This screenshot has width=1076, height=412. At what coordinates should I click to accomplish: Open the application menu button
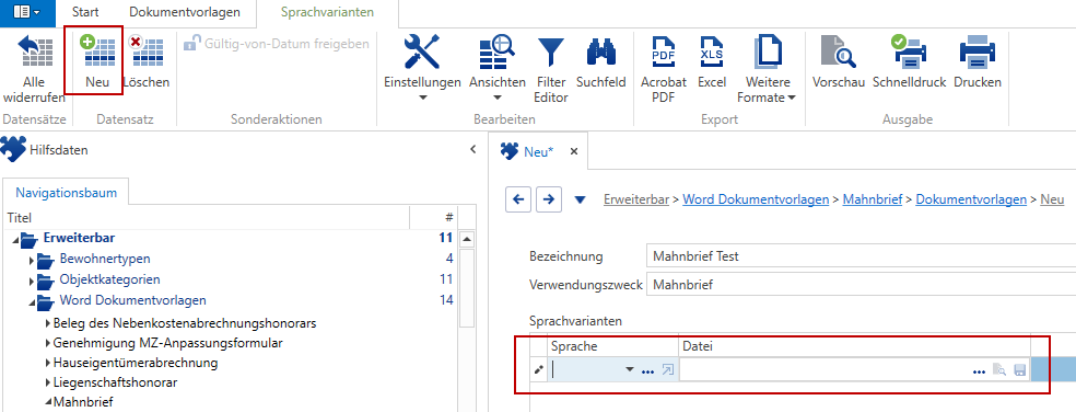click(27, 12)
